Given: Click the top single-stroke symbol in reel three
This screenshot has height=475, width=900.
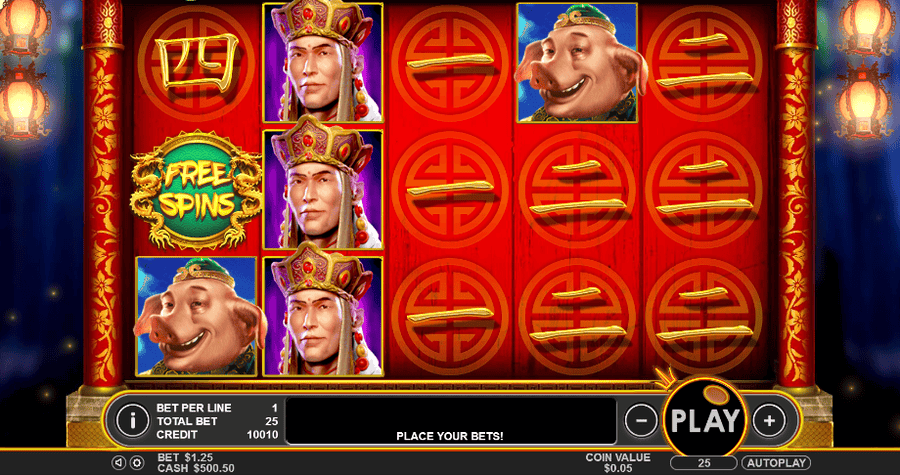Looking at the screenshot, I should click(450, 62).
